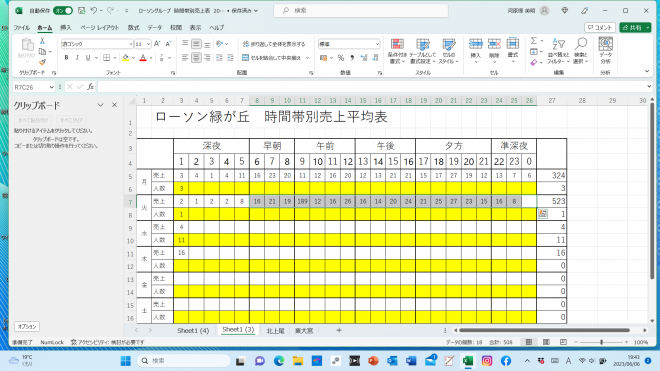Expand the font name dropdown
This screenshot has width=660, height=371.
click(x=130, y=44)
